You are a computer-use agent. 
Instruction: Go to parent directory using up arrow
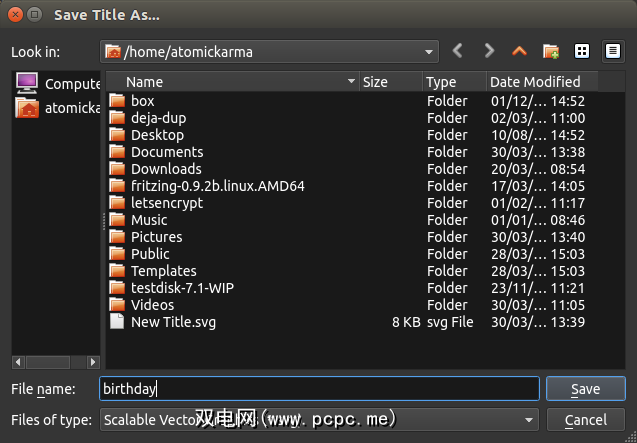(x=518, y=50)
